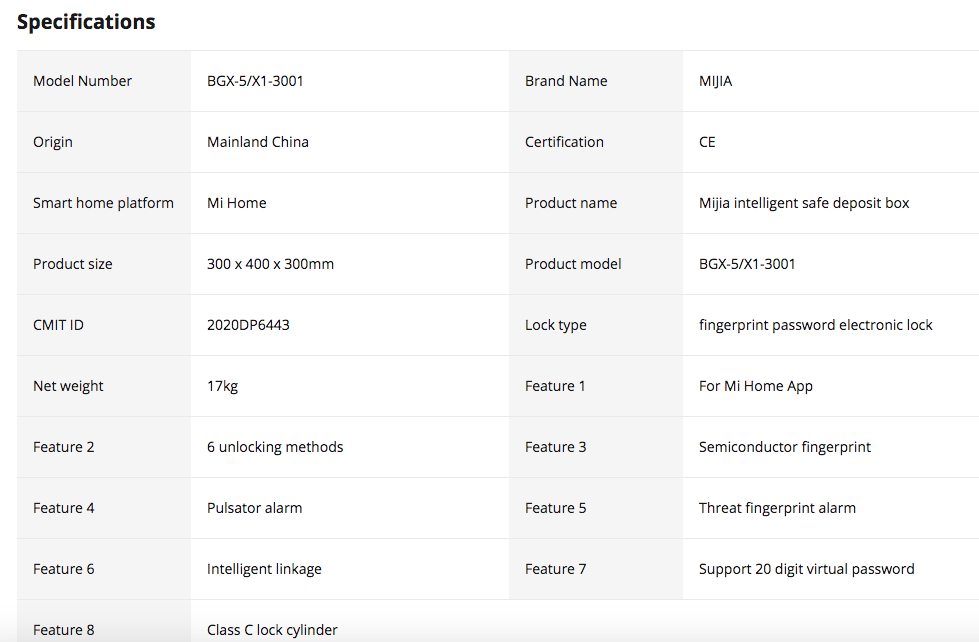Click the CMIT ID label
The height and width of the screenshot is (642, 979).
coord(58,325)
